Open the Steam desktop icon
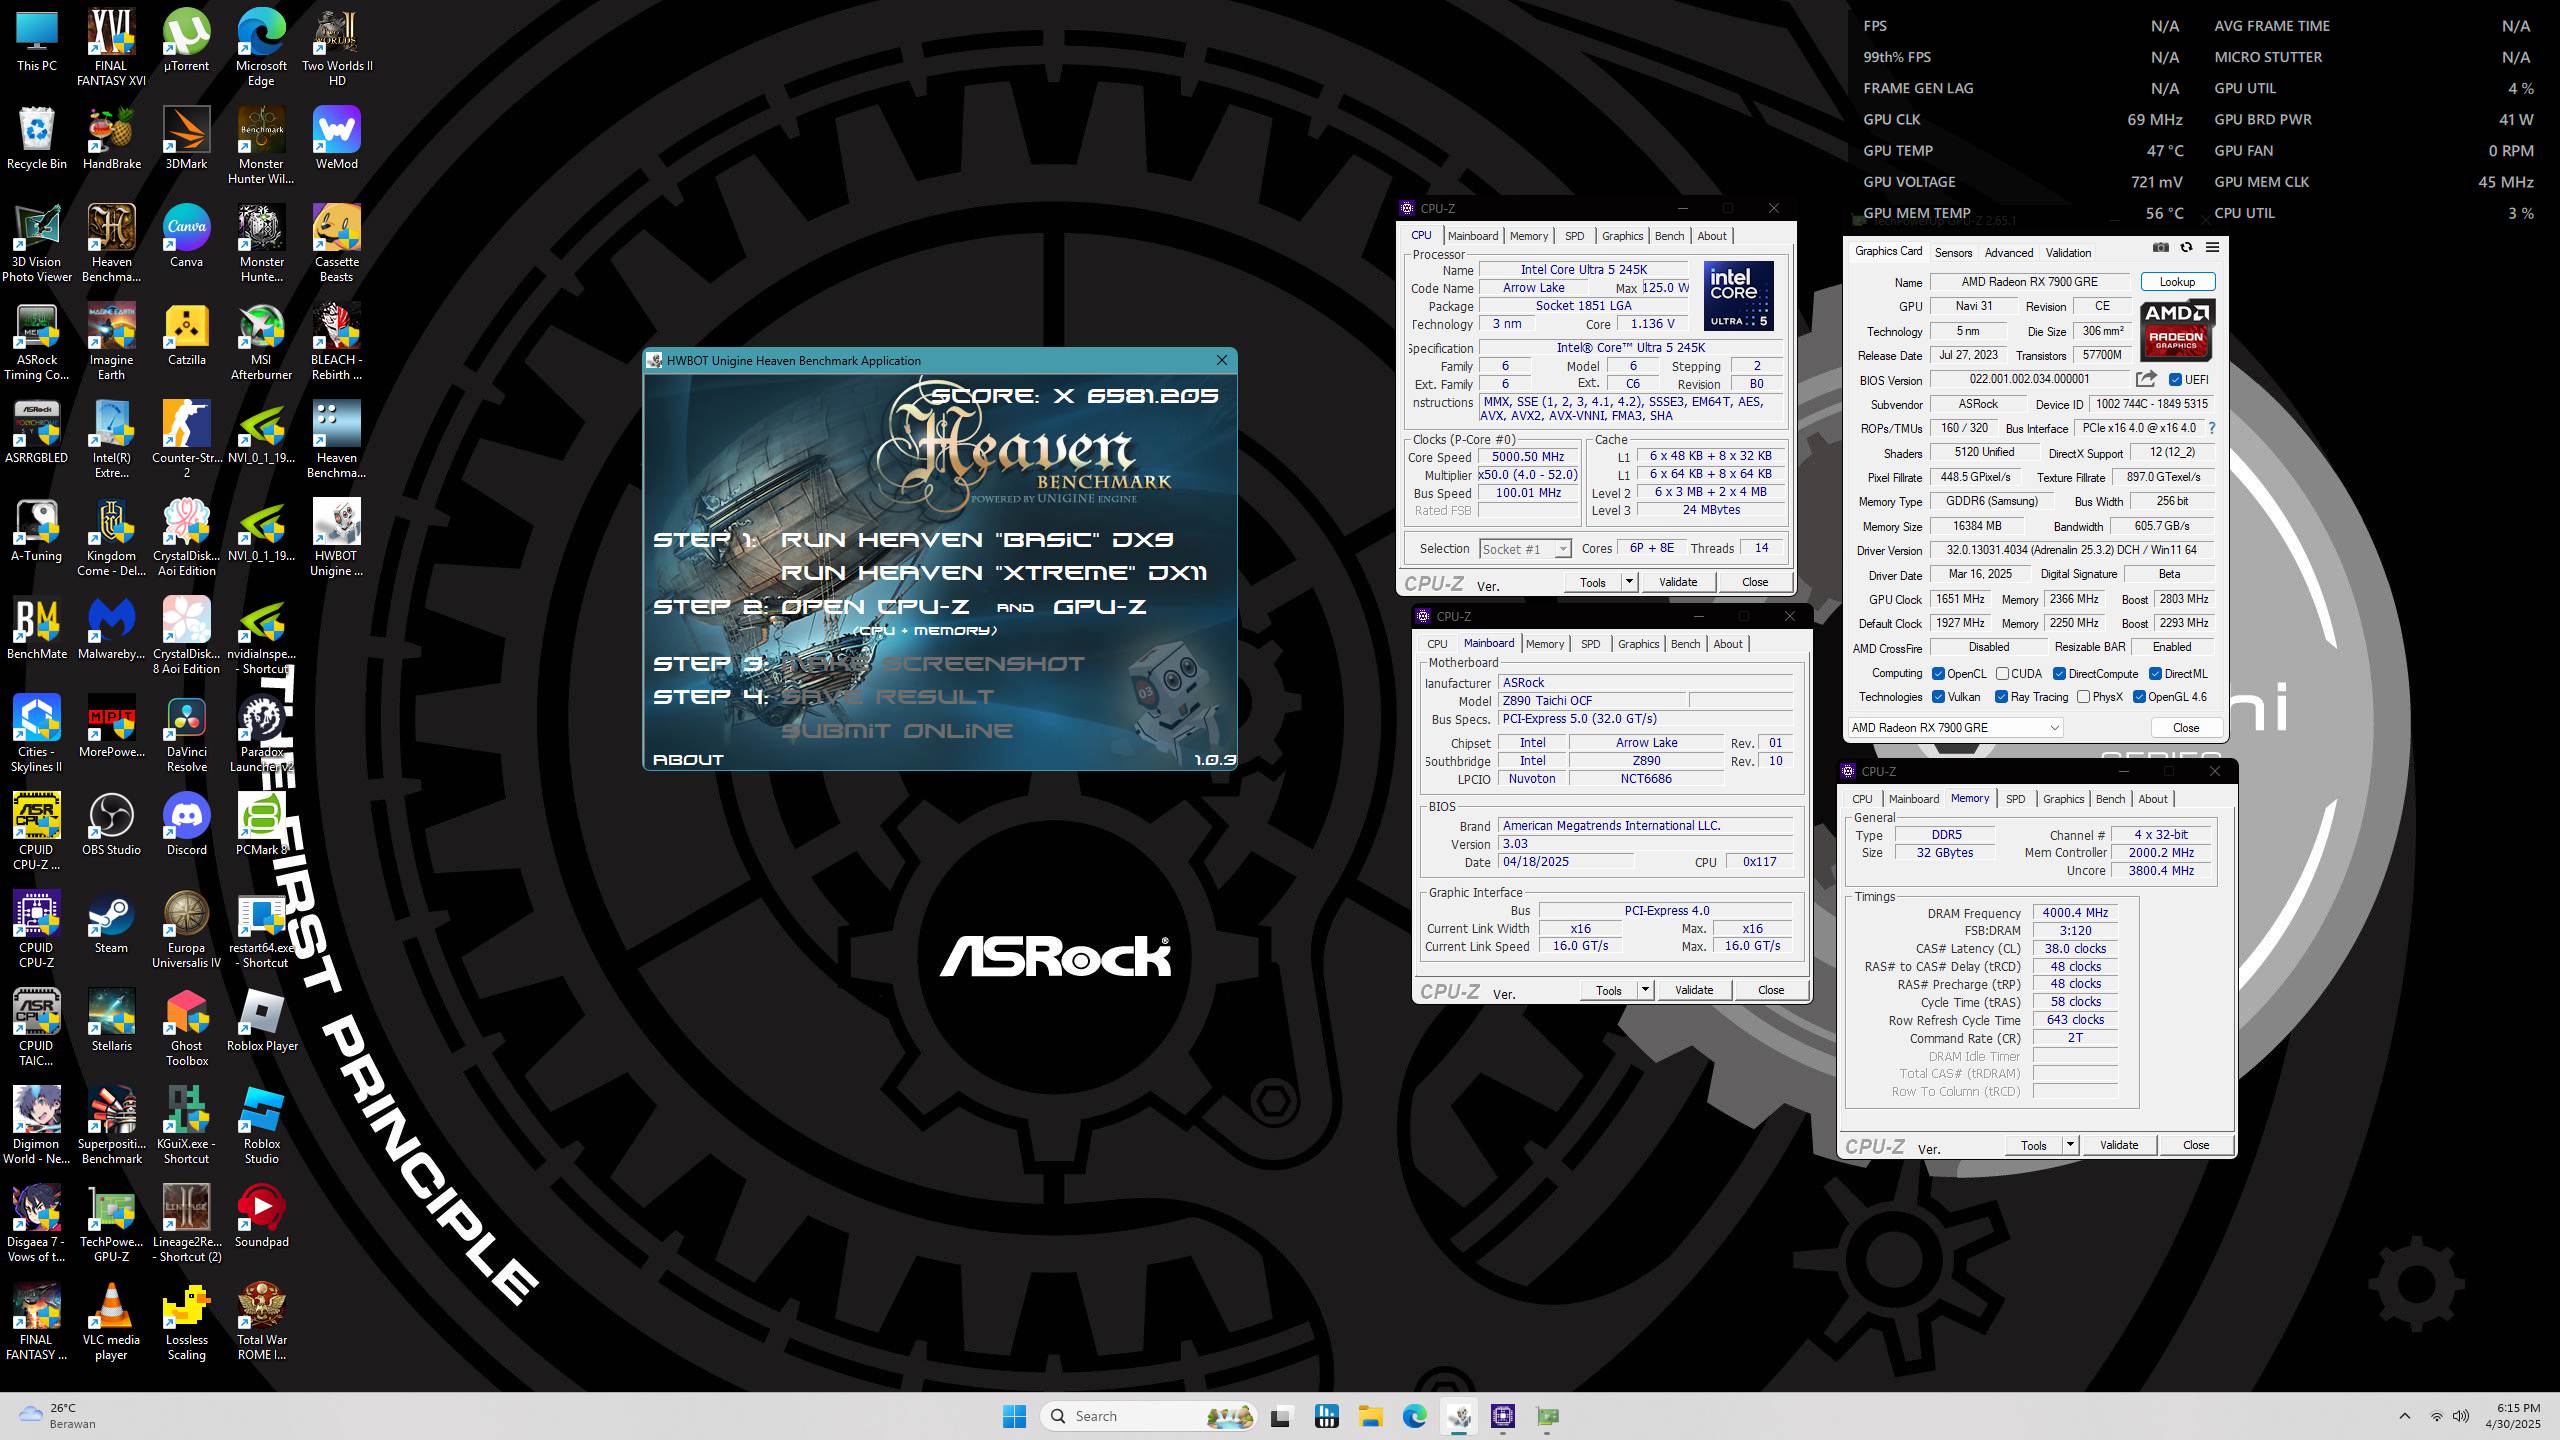The image size is (2560, 1440). tap(111, 923)
